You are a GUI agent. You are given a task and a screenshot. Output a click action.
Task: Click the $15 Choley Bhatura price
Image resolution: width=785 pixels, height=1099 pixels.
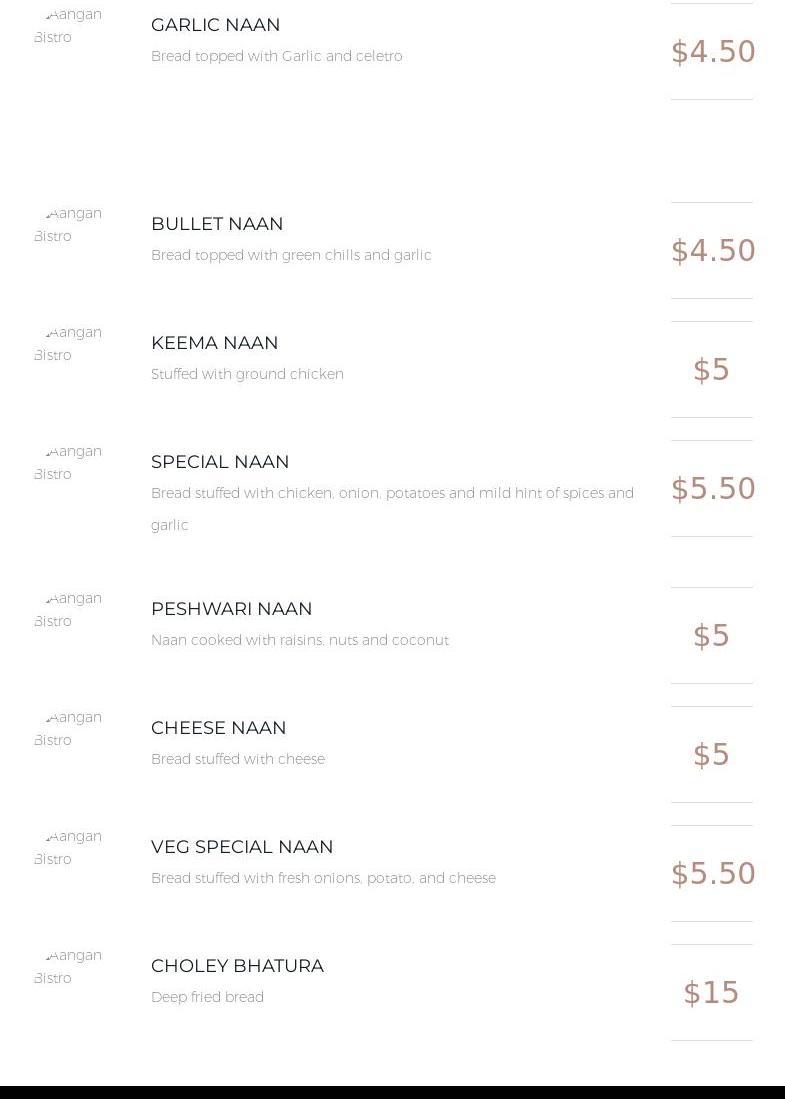tap(712, 993)
